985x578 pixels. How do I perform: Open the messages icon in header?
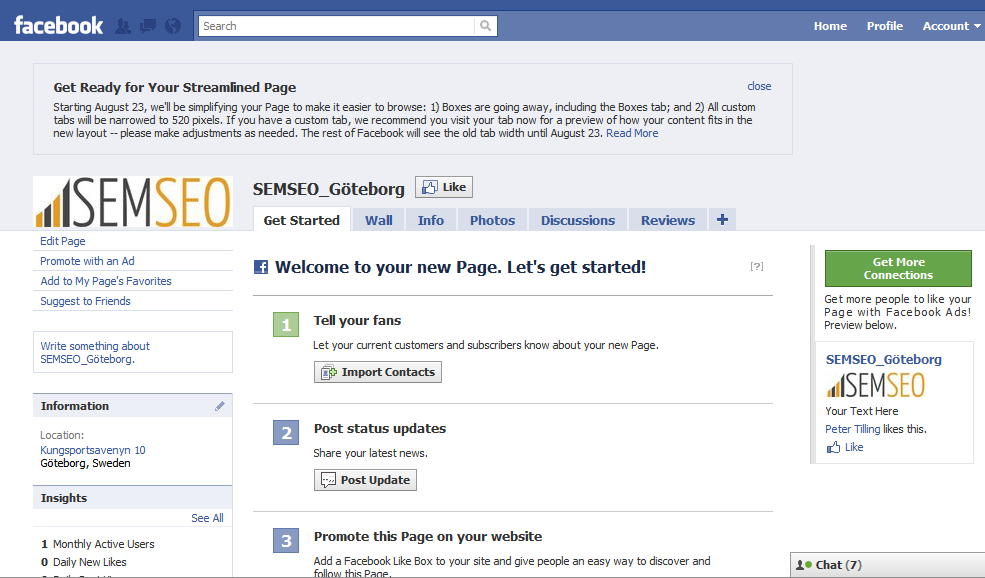pos(148,26)
